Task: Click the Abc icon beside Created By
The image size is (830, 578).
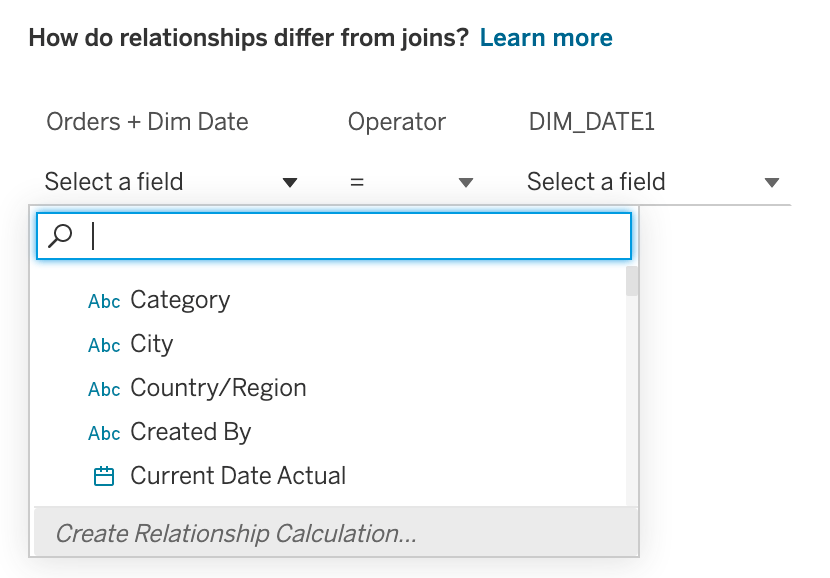Action: coord(104,433)
